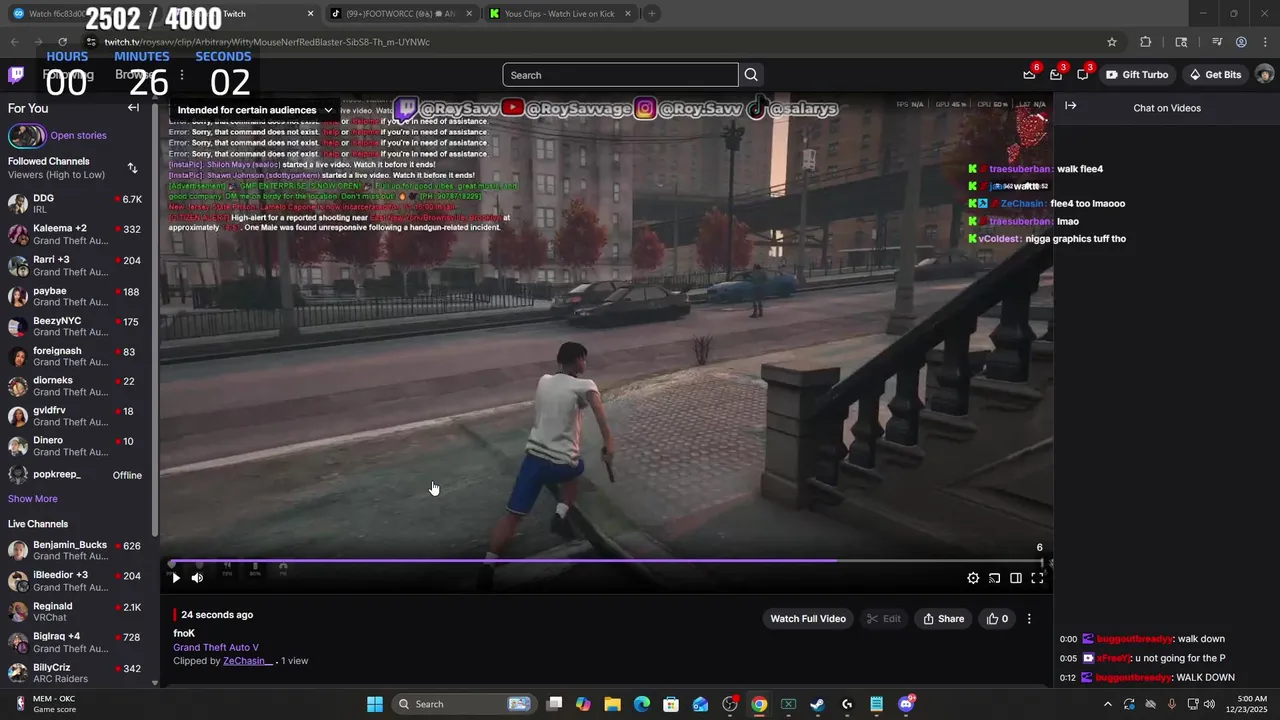Focus the Windows taskbar search box
Viewport: 1280px width, 720px height.
[x=462, y=704]
